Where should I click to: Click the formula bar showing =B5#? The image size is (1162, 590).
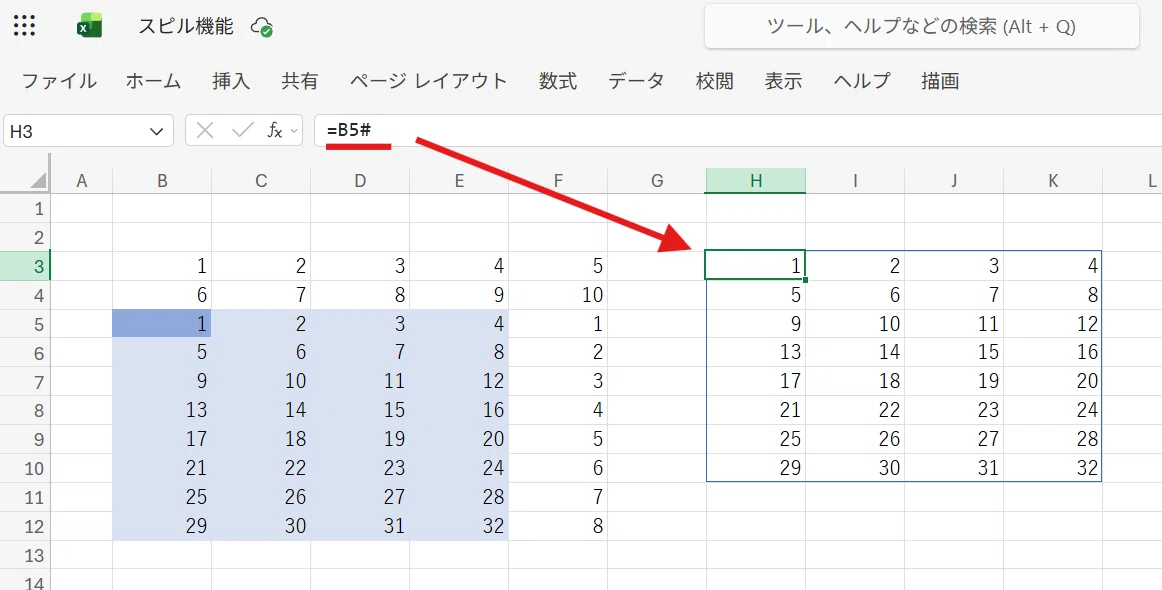coord(737,131)
